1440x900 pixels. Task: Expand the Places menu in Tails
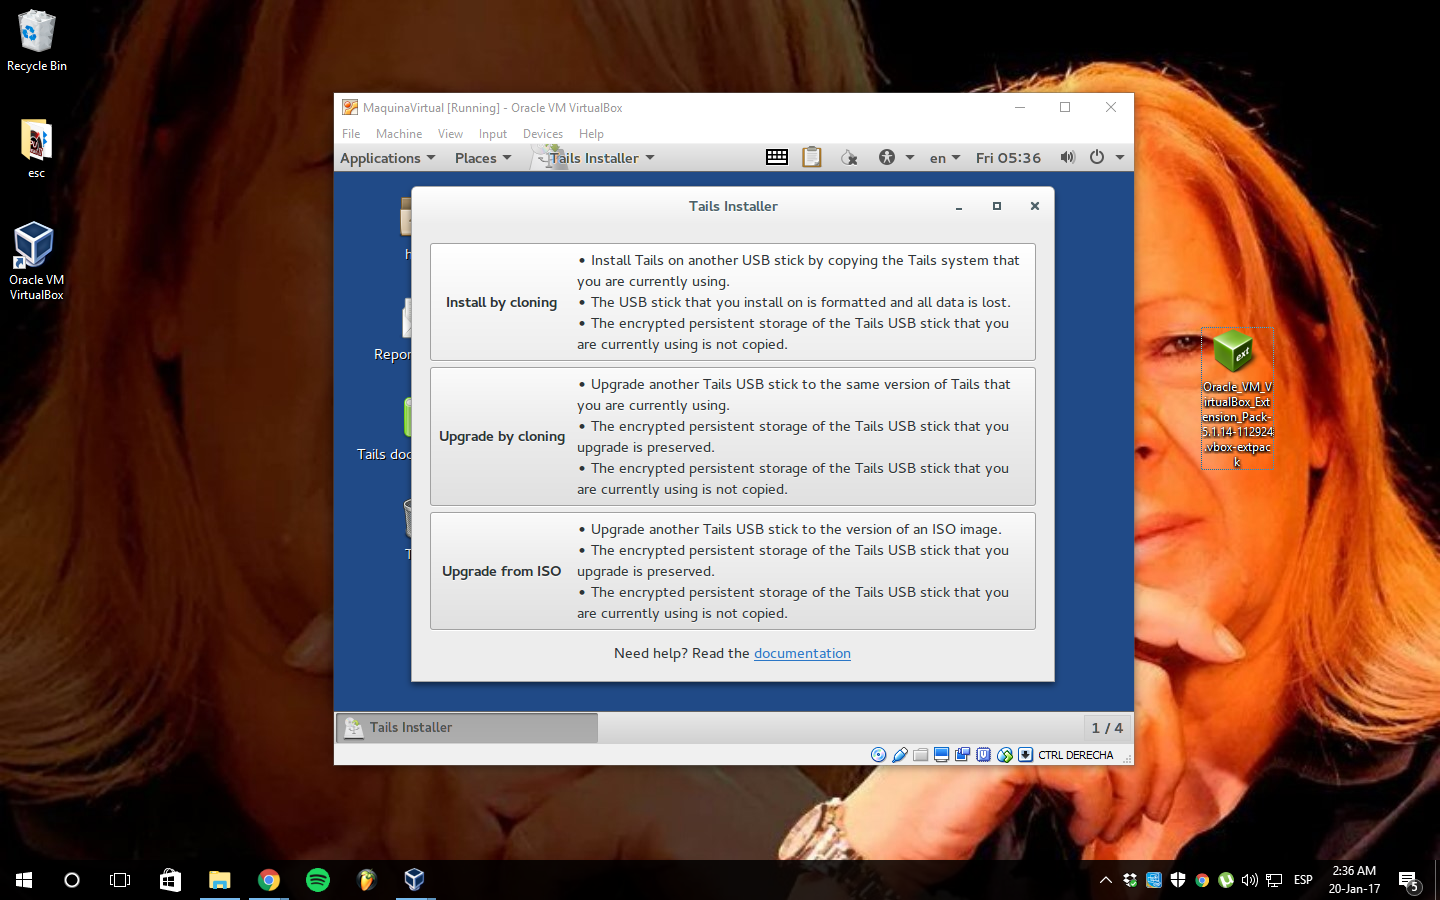coord(483,158)
